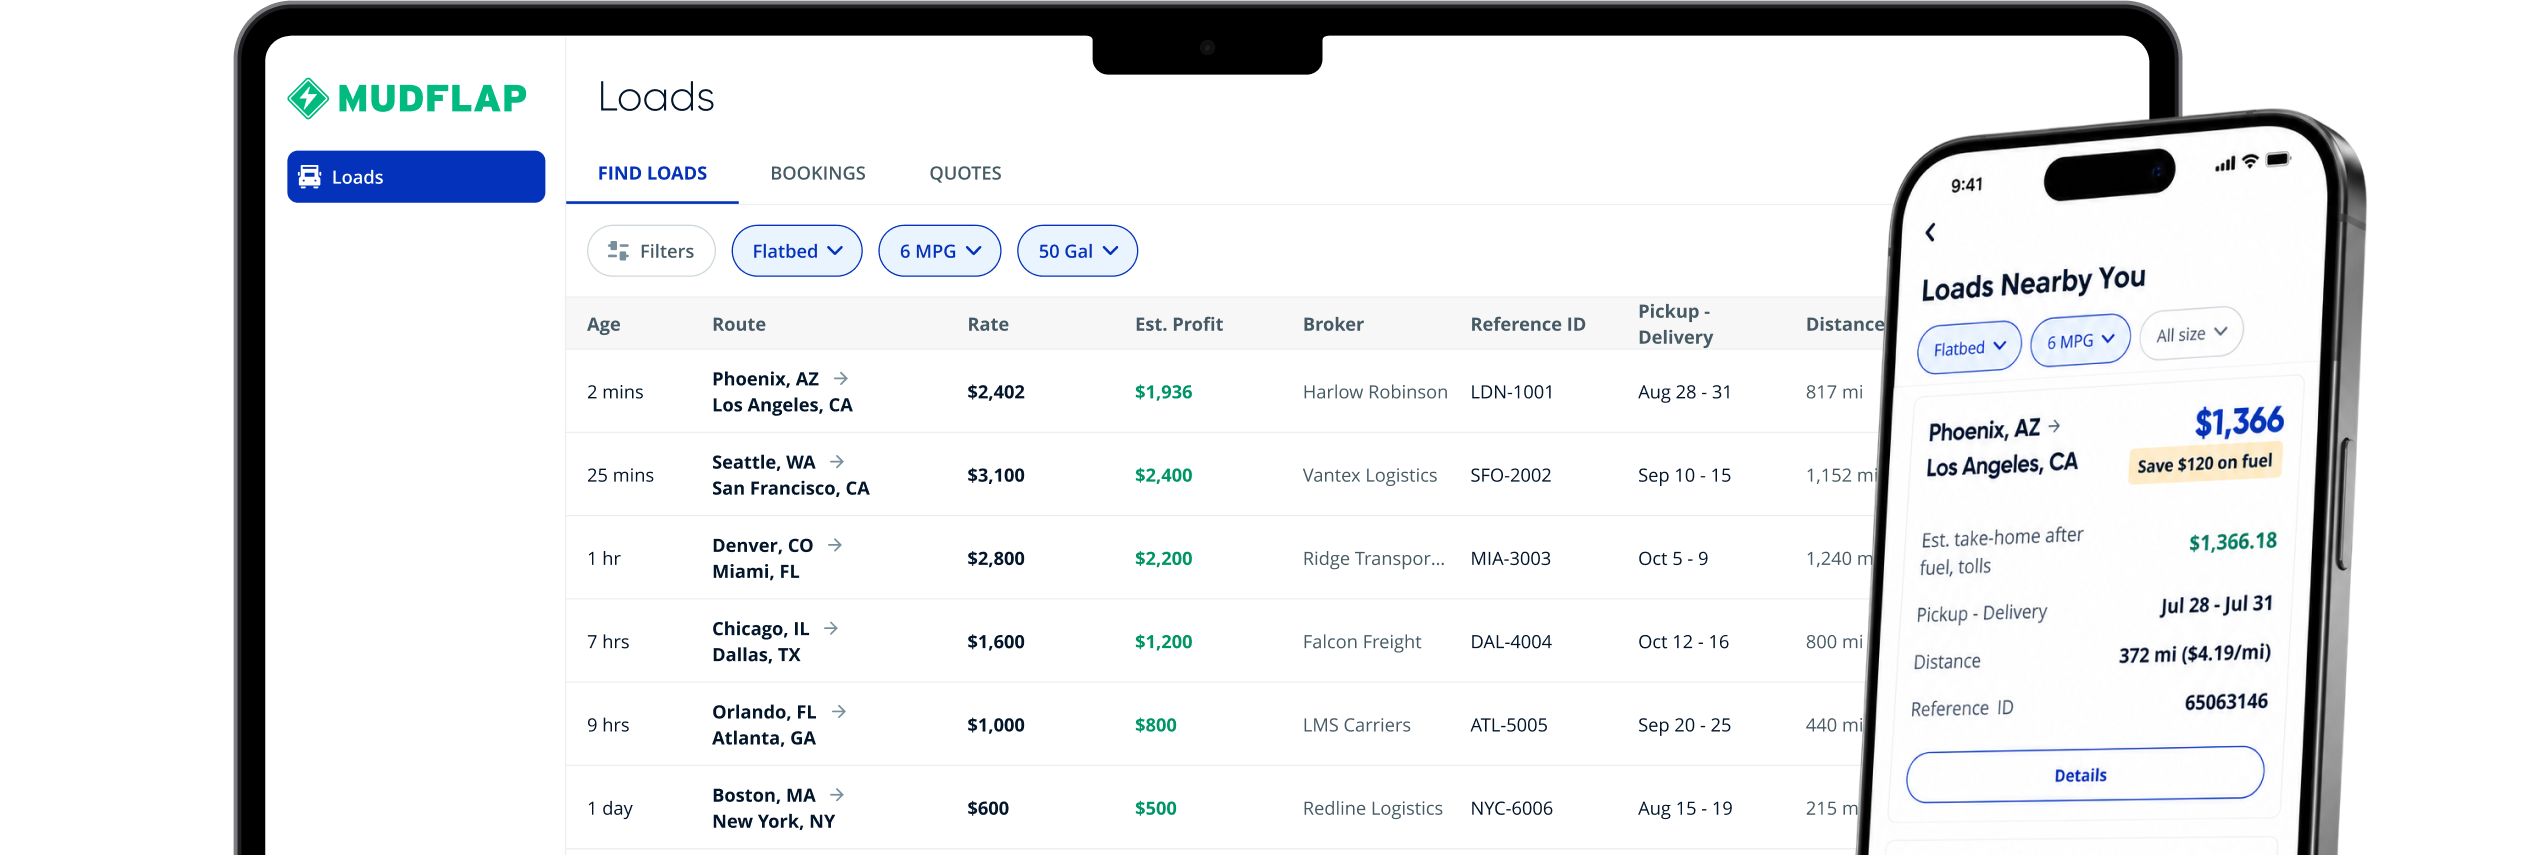Screen dimensions: 2544x855
Task: Click broker Falcon Freight
Action: click(1362, 641)
